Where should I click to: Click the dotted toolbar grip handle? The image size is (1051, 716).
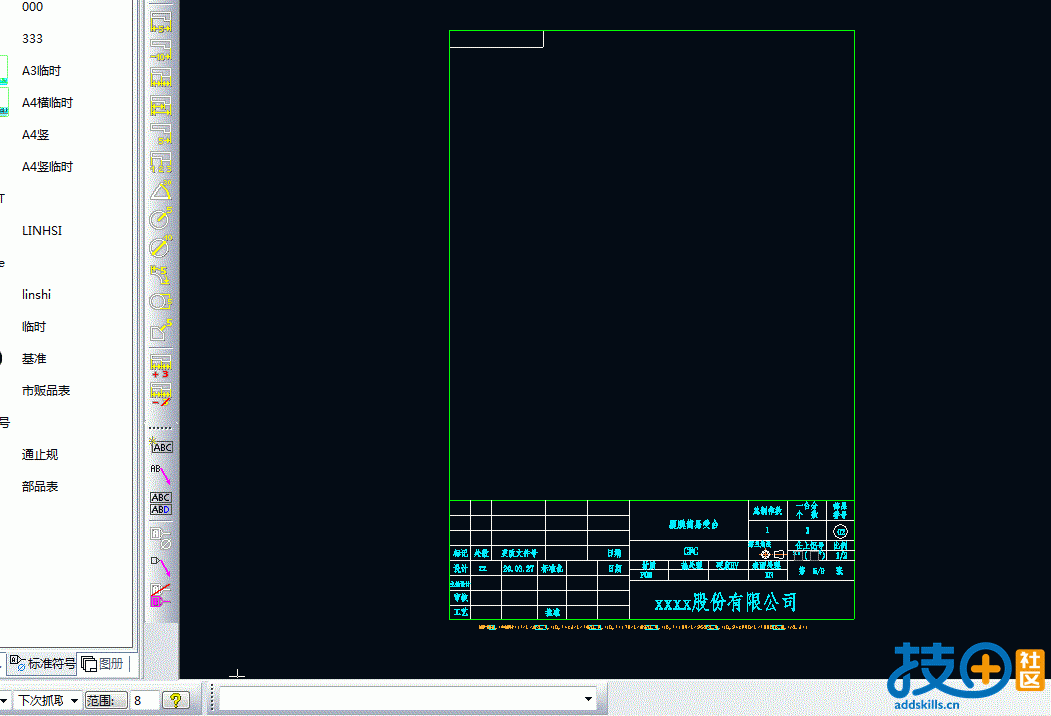(160, 428)
